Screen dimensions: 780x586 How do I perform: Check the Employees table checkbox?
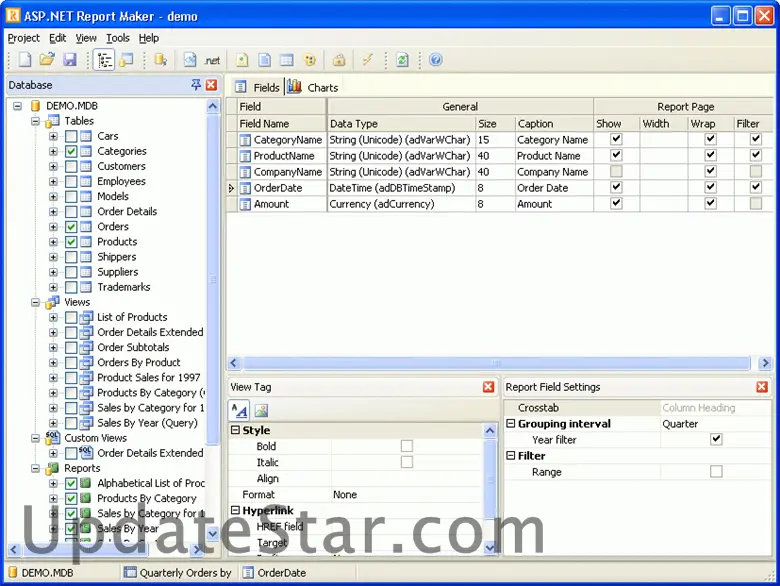tap(71, 182)
